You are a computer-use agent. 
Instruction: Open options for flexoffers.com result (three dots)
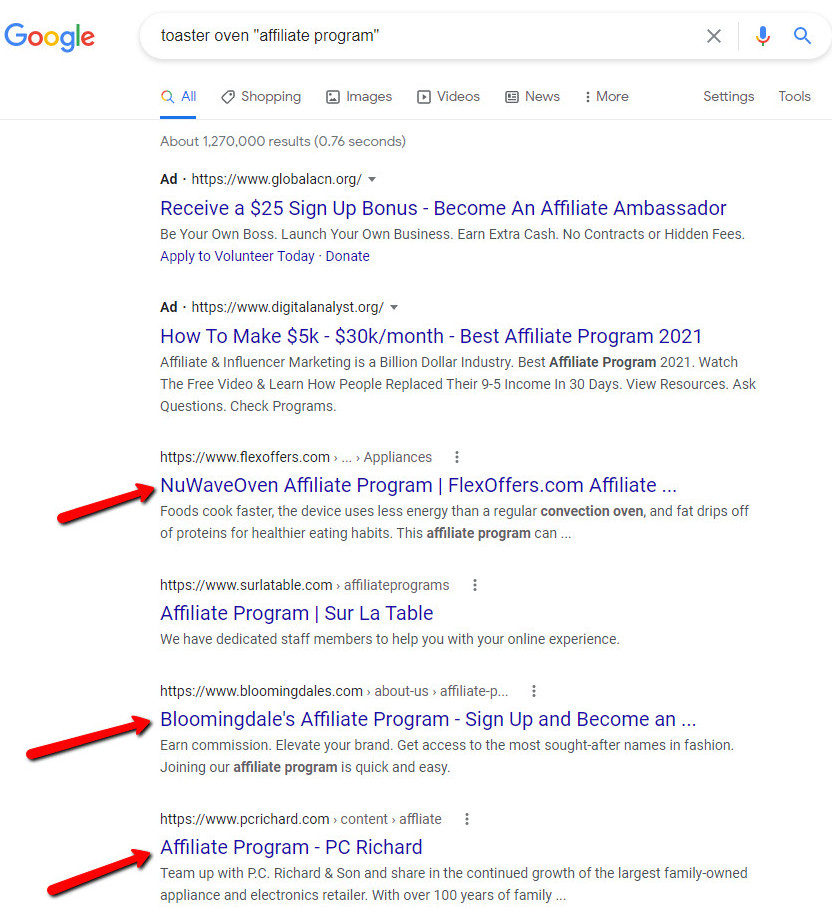click(457, 457)
